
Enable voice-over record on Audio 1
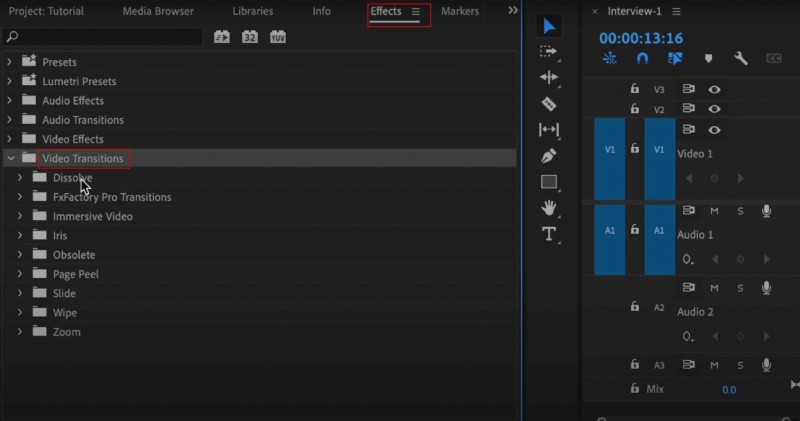point(766,211)
